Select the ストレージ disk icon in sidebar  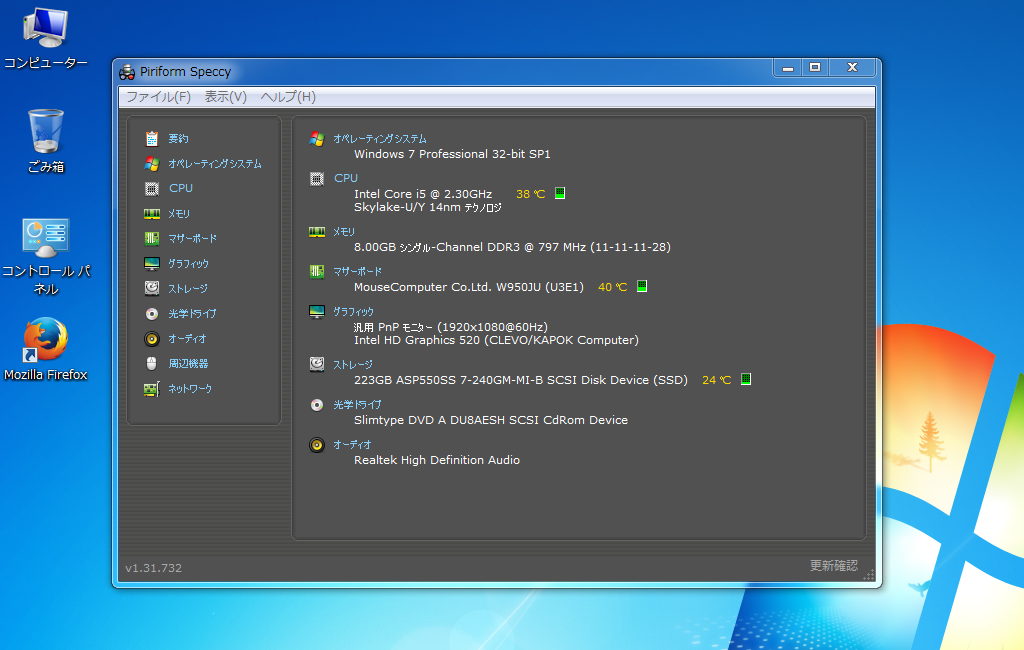point(152,288)
